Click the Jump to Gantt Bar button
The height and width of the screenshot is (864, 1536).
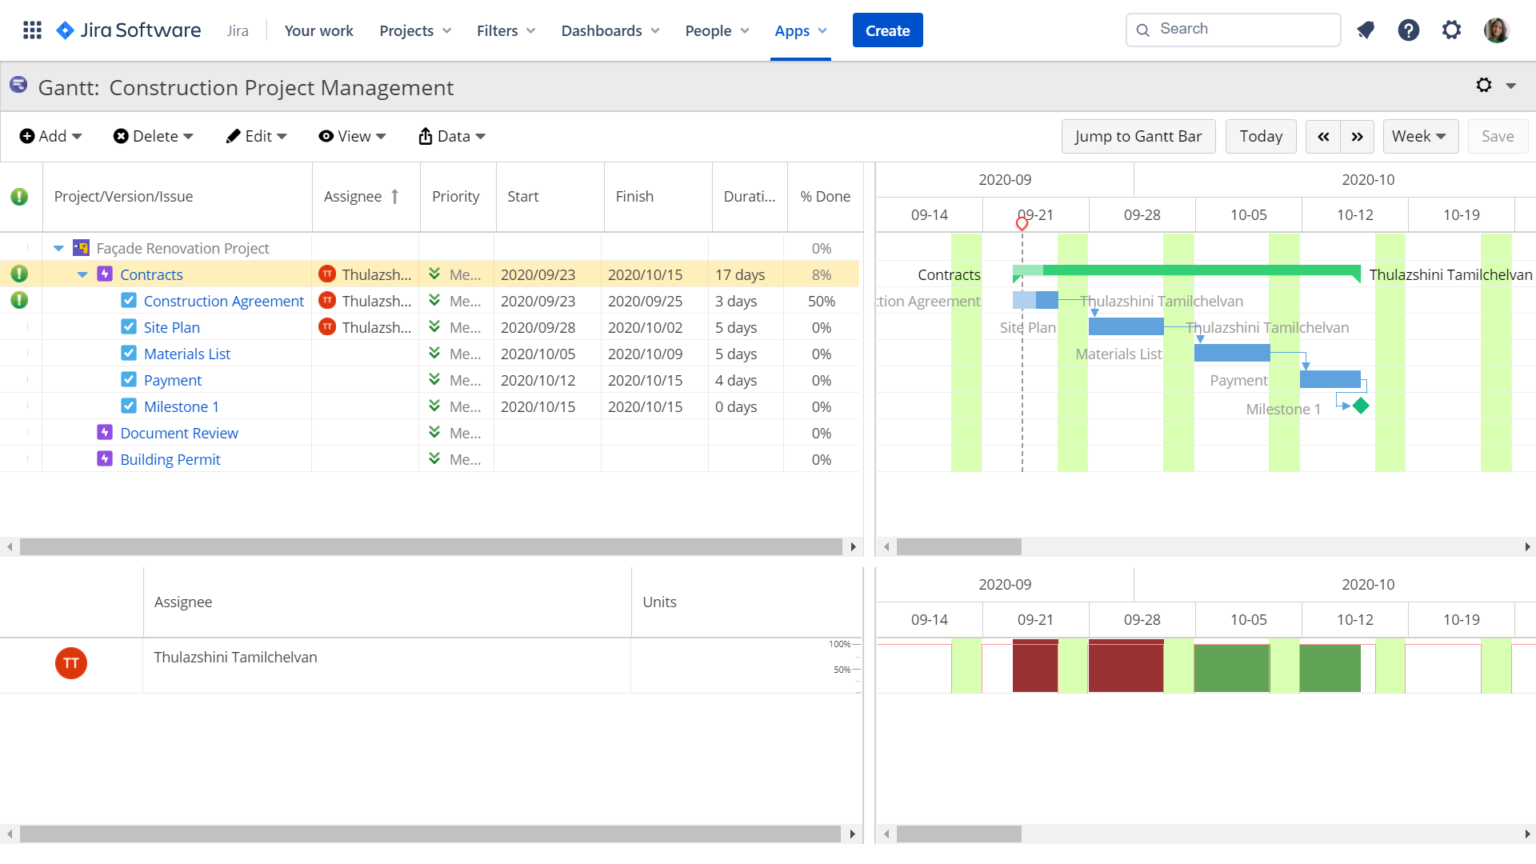(1138, 136)
